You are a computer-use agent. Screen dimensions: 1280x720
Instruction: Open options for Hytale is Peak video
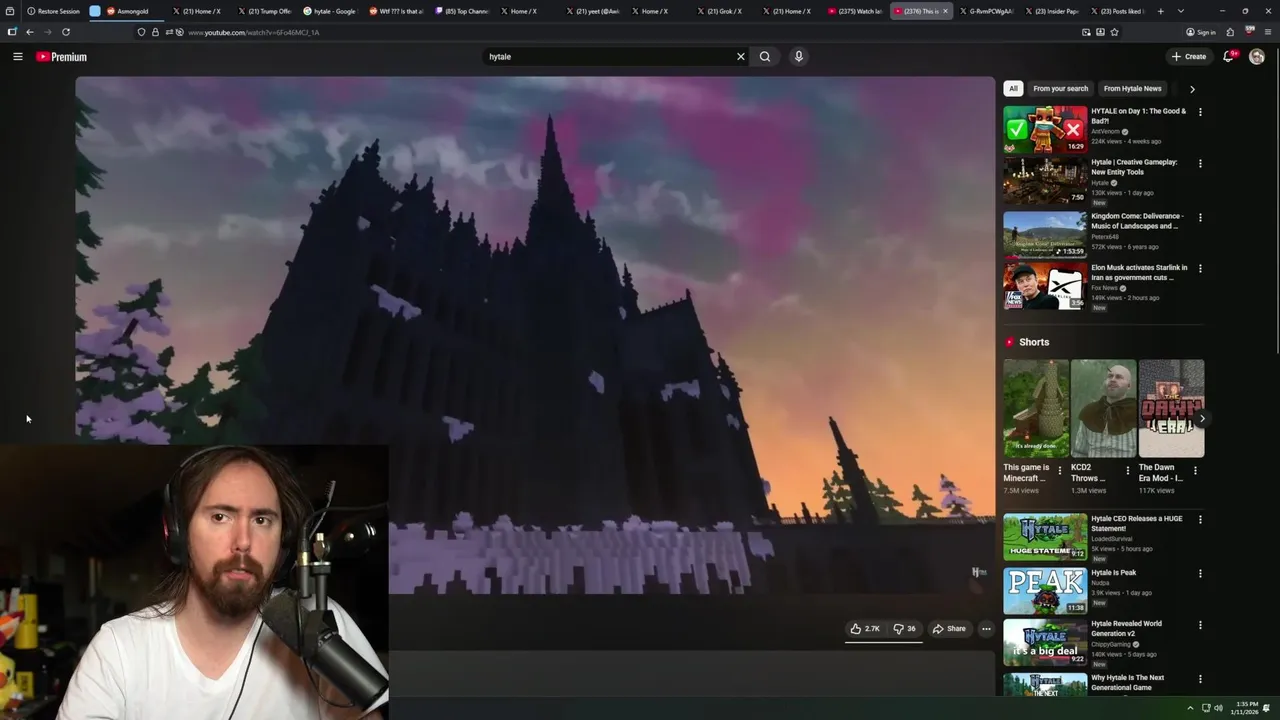pos(1200,574)
